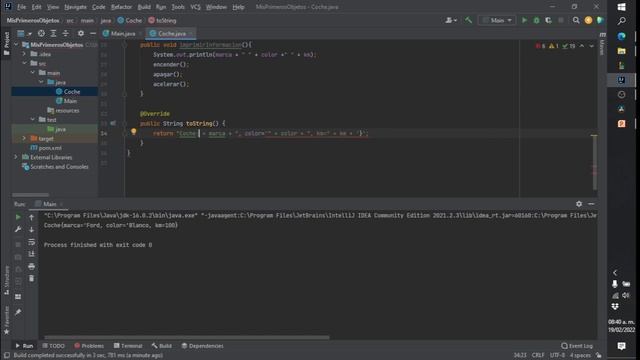Open Microsoft Edge from Windows taskbar
The image size is (640, 360).
pyautogui.click(x=622, y=36)
